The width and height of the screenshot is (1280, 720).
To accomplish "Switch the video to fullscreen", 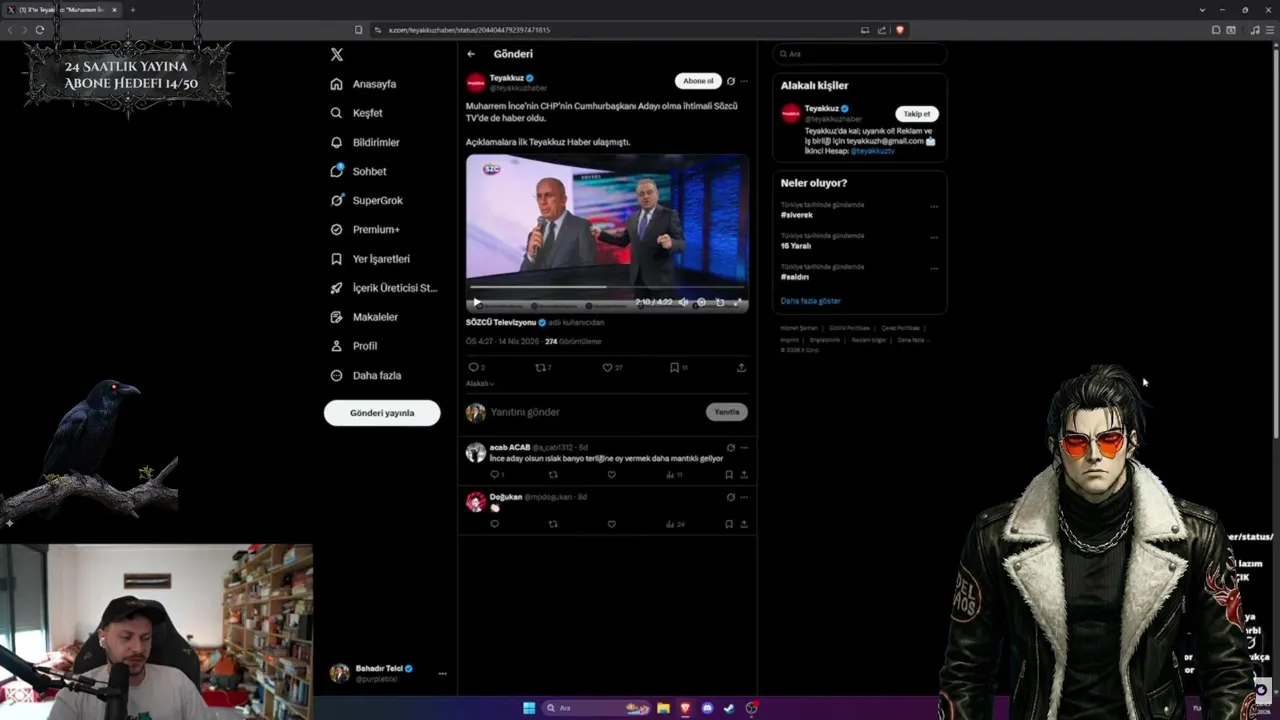I will pos(738,302).
